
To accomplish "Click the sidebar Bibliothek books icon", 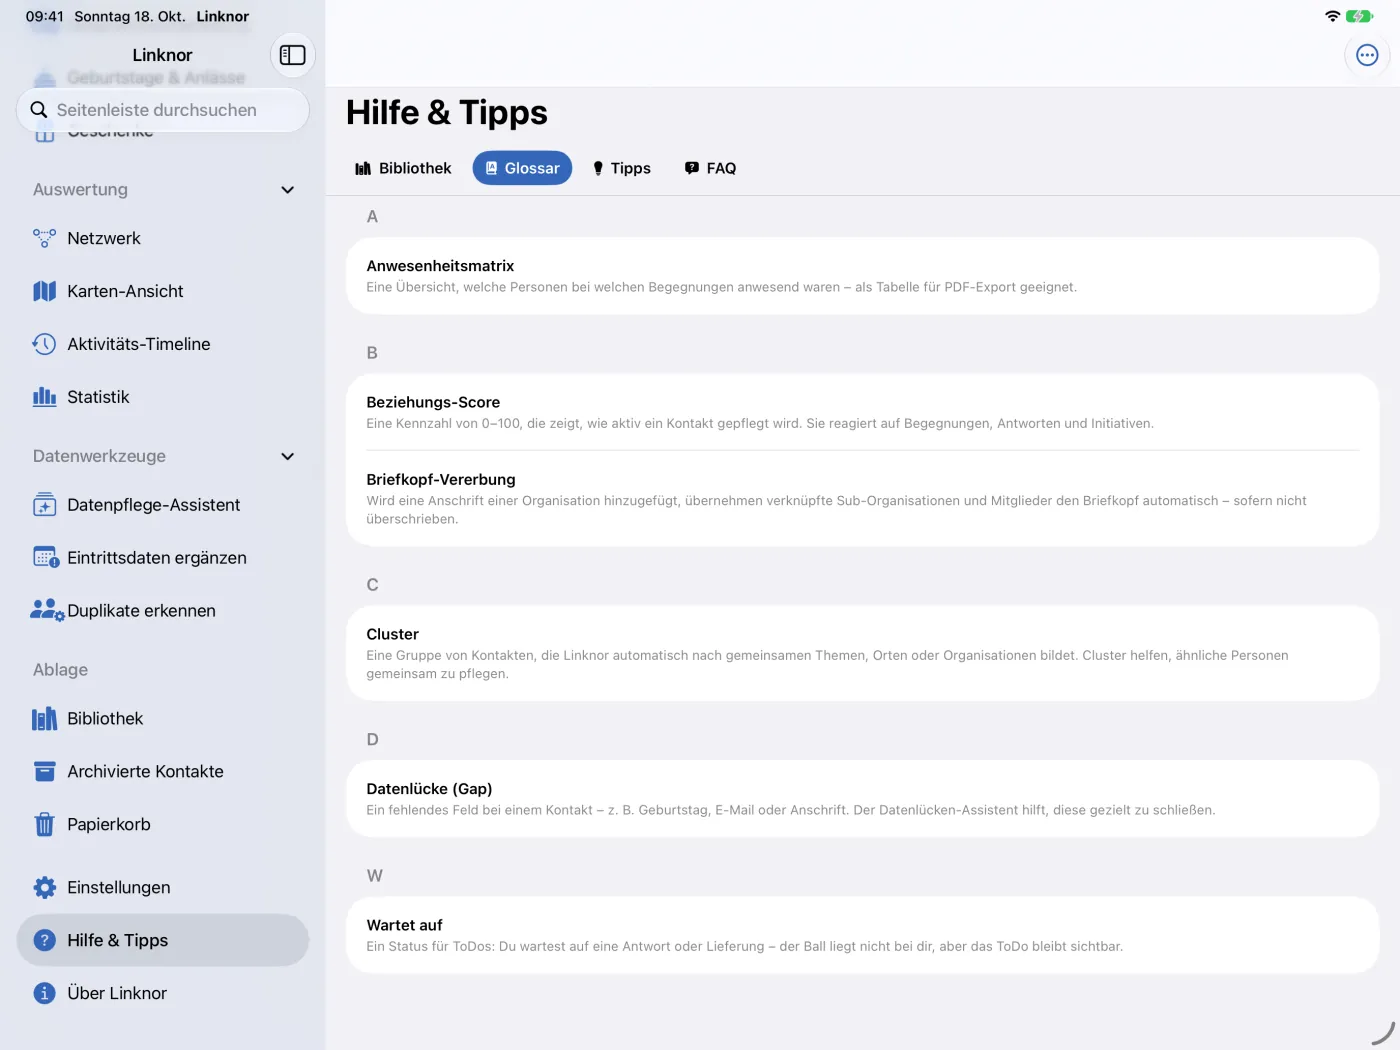I will click(44, 719).
